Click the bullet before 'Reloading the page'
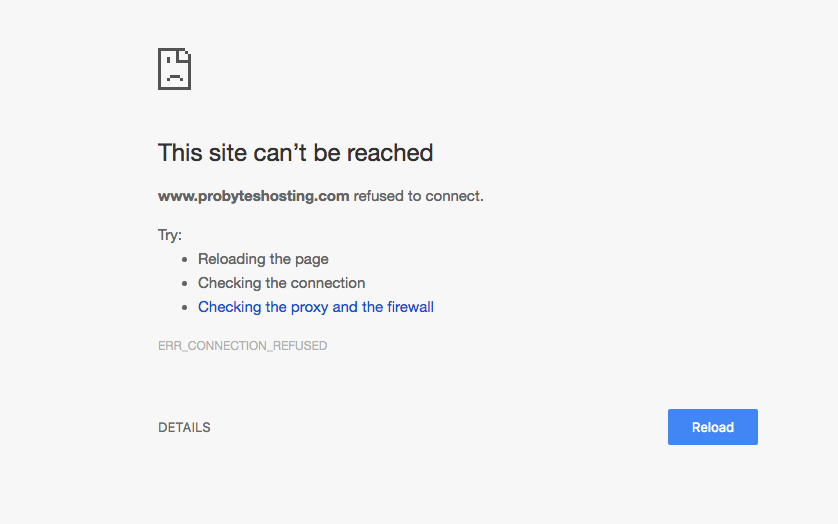This screenshot has width=838, height=524. coord(184,260)
